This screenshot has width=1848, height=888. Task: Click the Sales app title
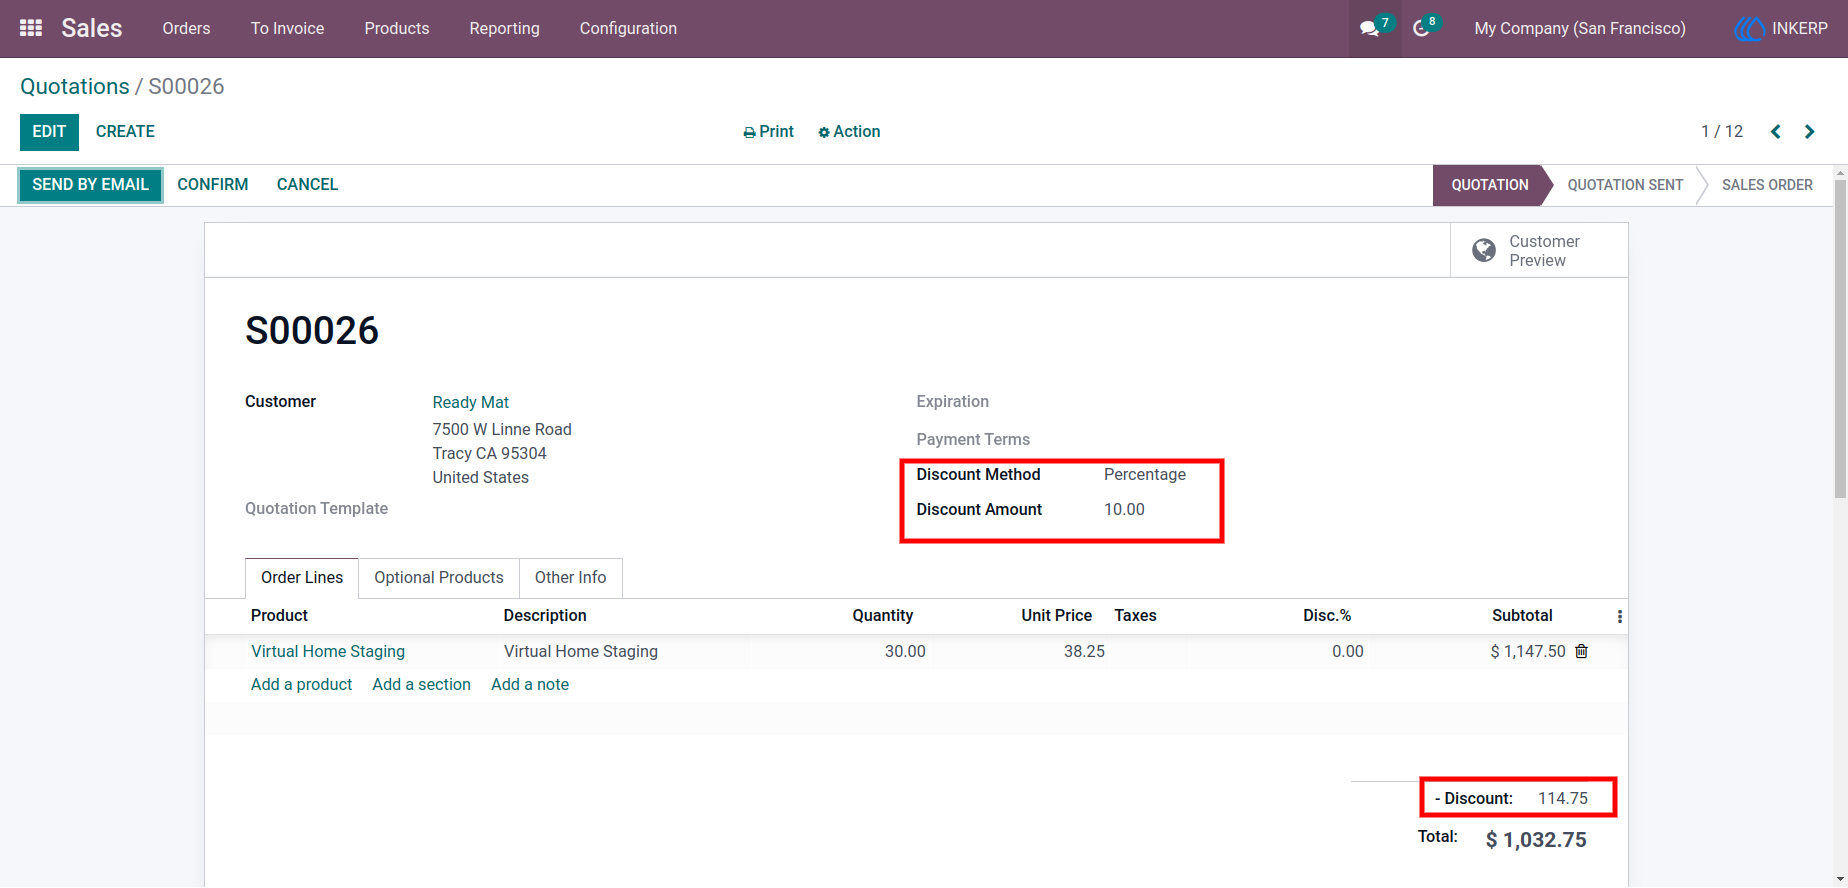pos(92,28)
